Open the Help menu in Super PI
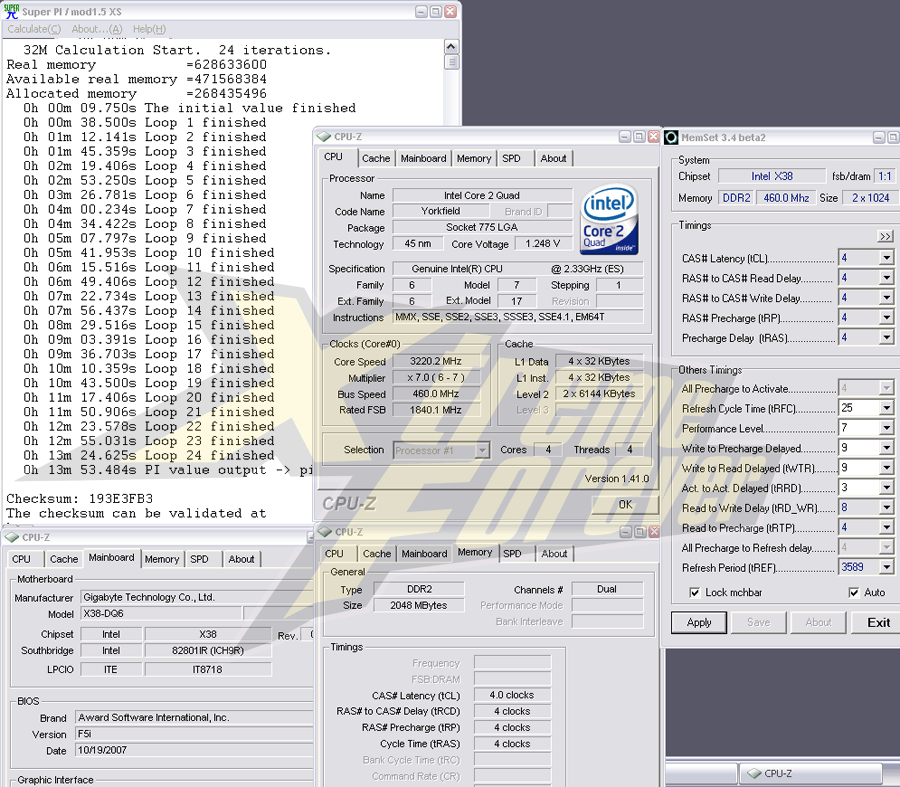 coord(149,29)
